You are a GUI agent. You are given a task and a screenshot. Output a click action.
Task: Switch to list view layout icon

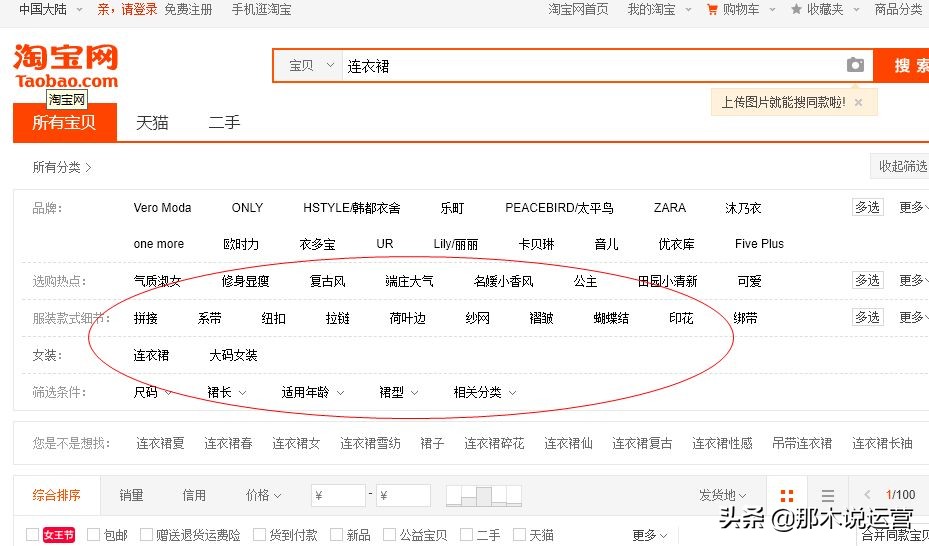click(828, 496)
